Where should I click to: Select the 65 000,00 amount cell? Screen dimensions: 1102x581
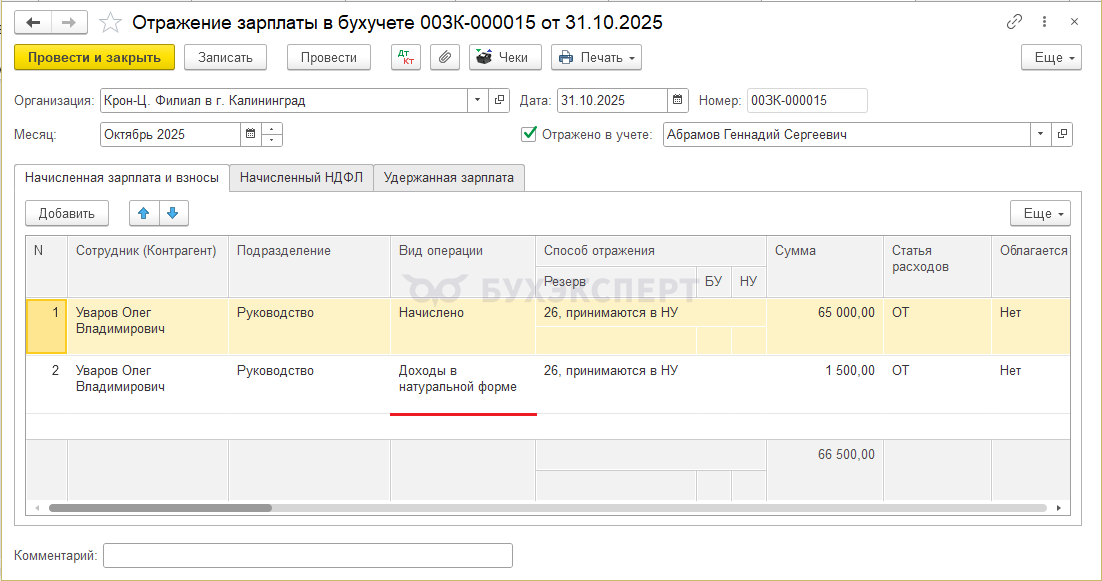point(824,326)
